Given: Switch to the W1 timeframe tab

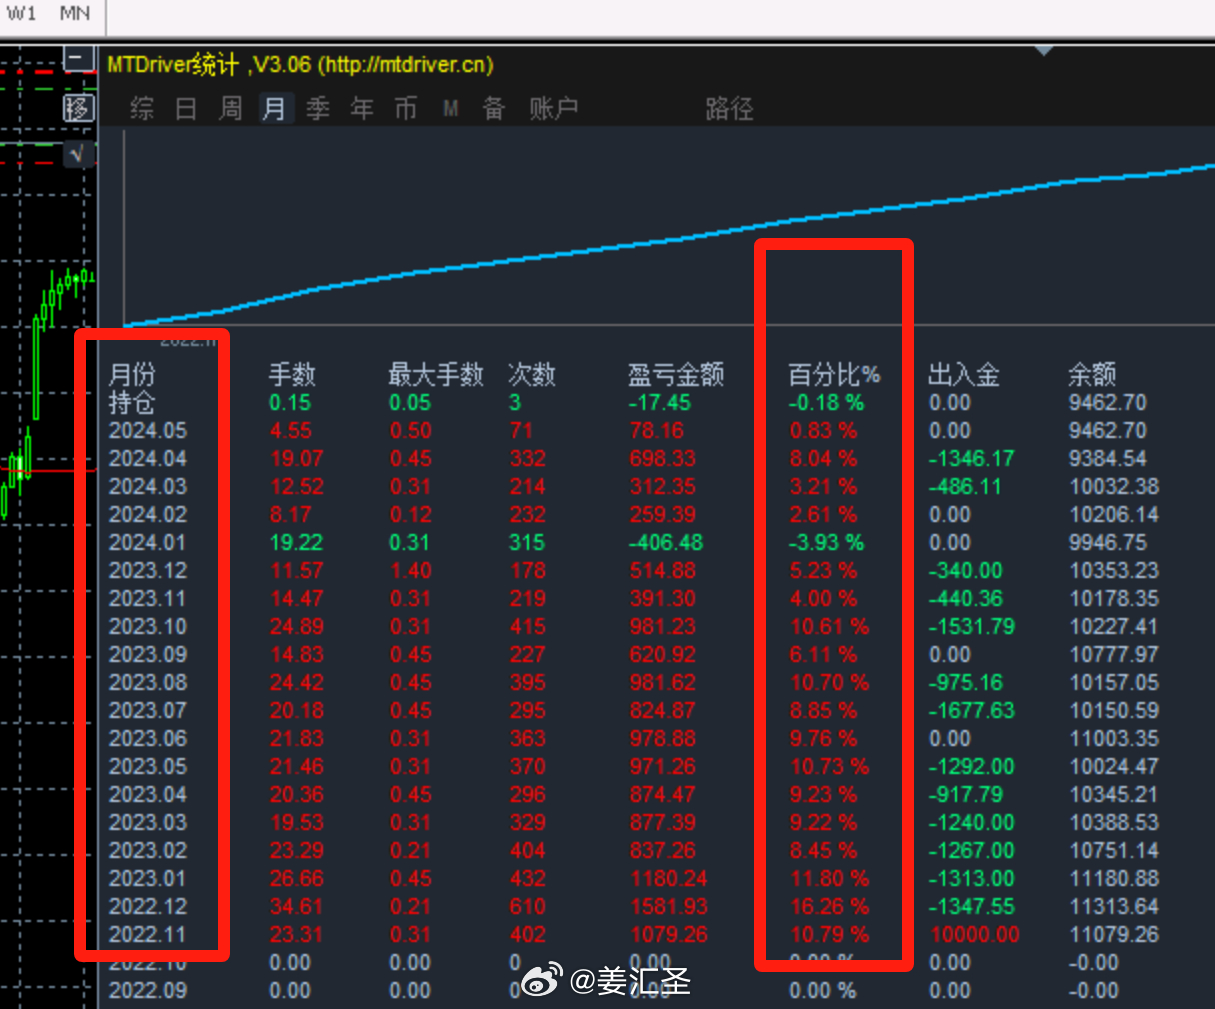Looking at the screenshot, I should tap(21, 14).
